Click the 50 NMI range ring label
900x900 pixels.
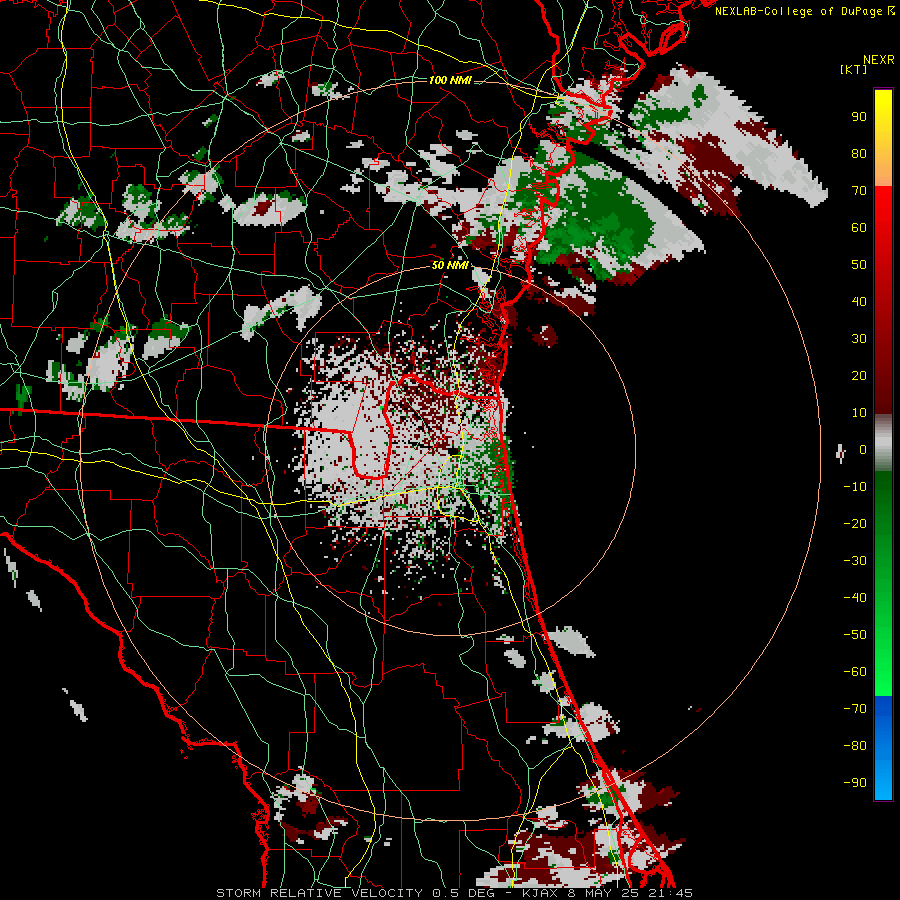(450, 265)
